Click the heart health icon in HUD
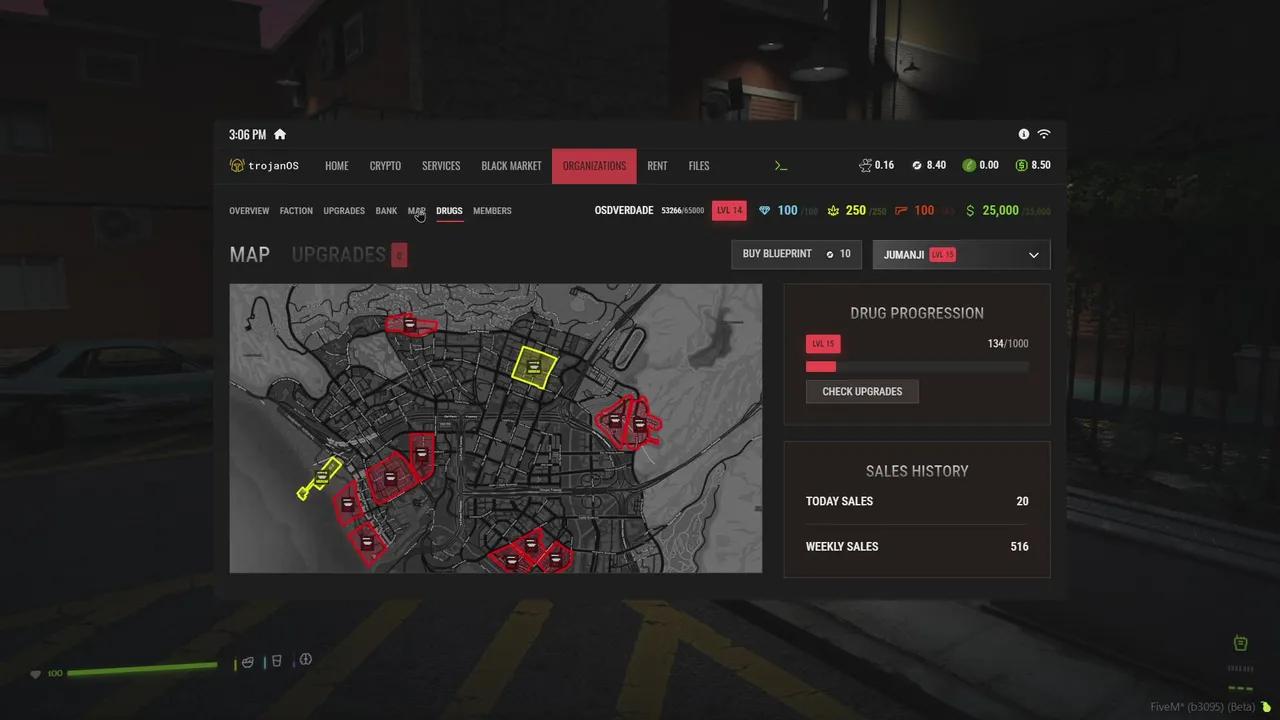The width and height of the screenshot is (1280, 720). coord(36,674)
